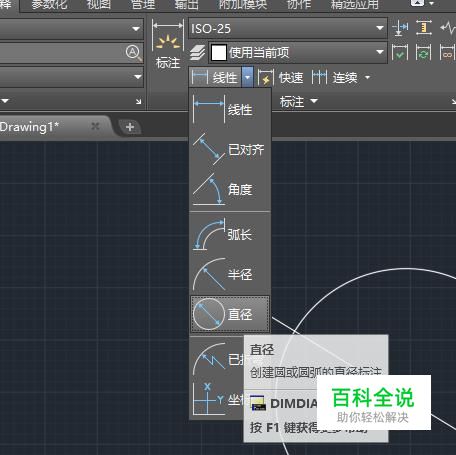
Task: Click the orange reassociate dimension icon
Action: click(x=448, y=52)
